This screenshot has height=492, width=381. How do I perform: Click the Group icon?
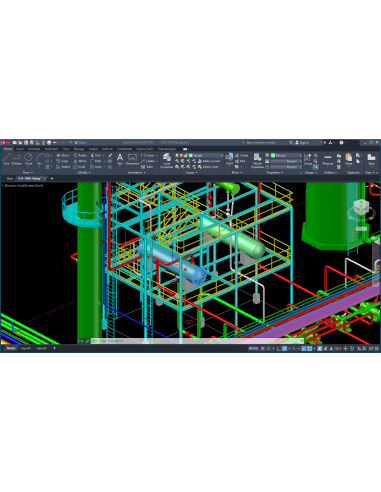pyautogui.click(x=308, y=159)
